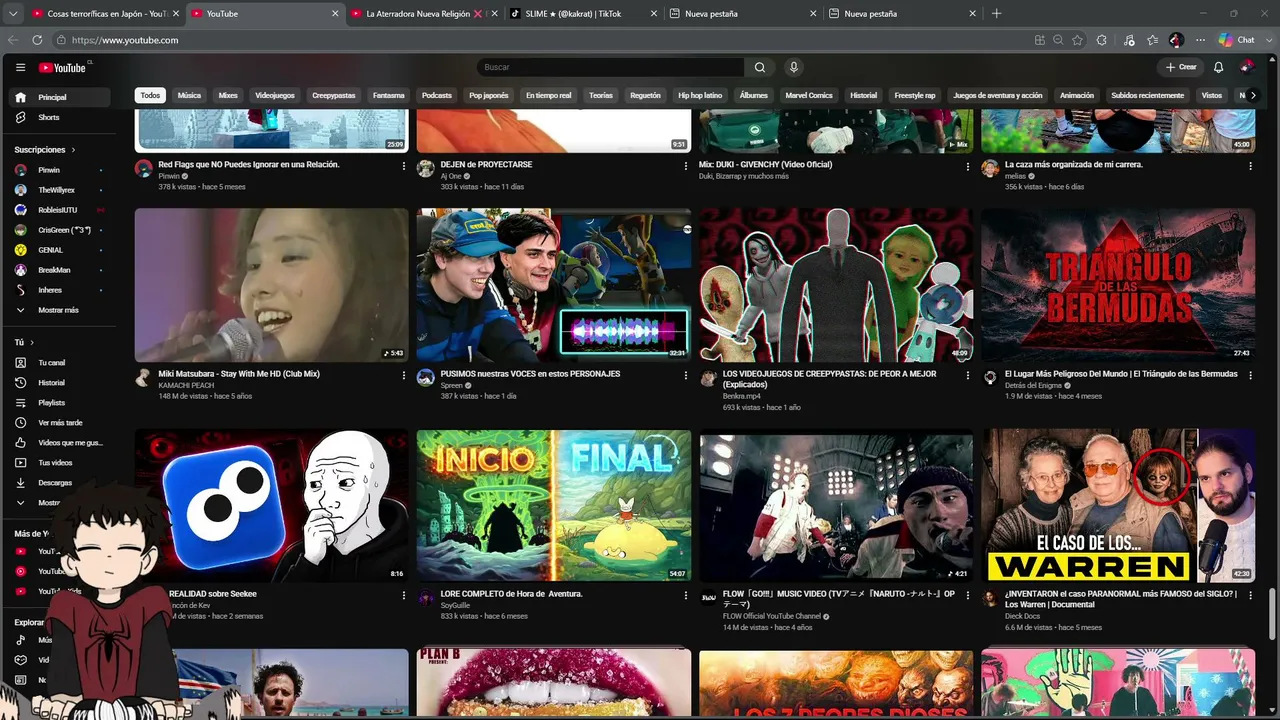Image resolution: width=1280 pixels, height=720 pixels.
Task: Show more category chips with right arrow
Action: (x=1253, y=95)
